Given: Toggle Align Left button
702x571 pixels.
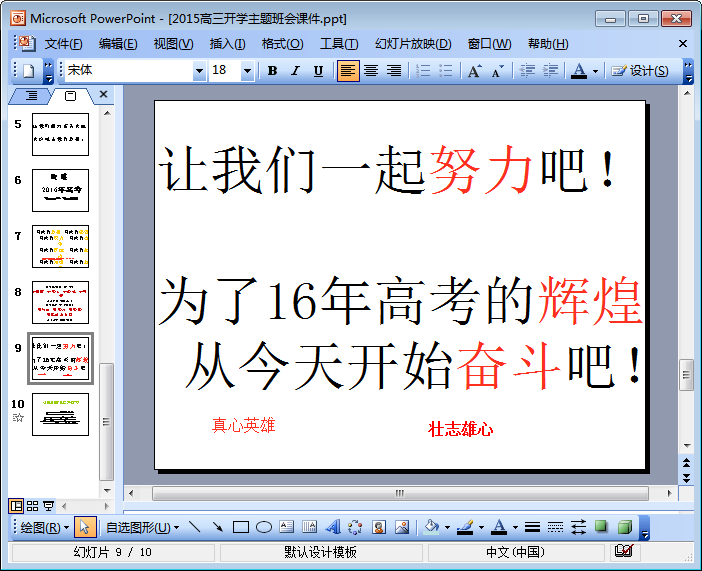Looking at the screenshot, I should [348, 71].
